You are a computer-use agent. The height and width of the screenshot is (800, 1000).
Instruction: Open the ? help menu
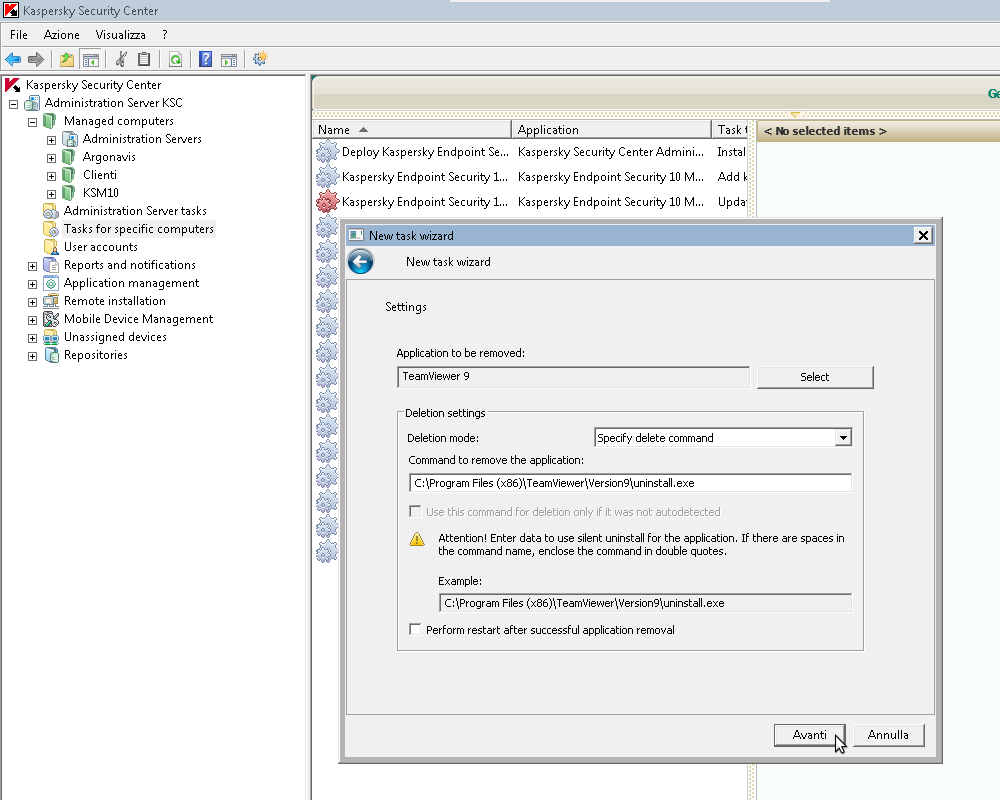click(165, 34)
